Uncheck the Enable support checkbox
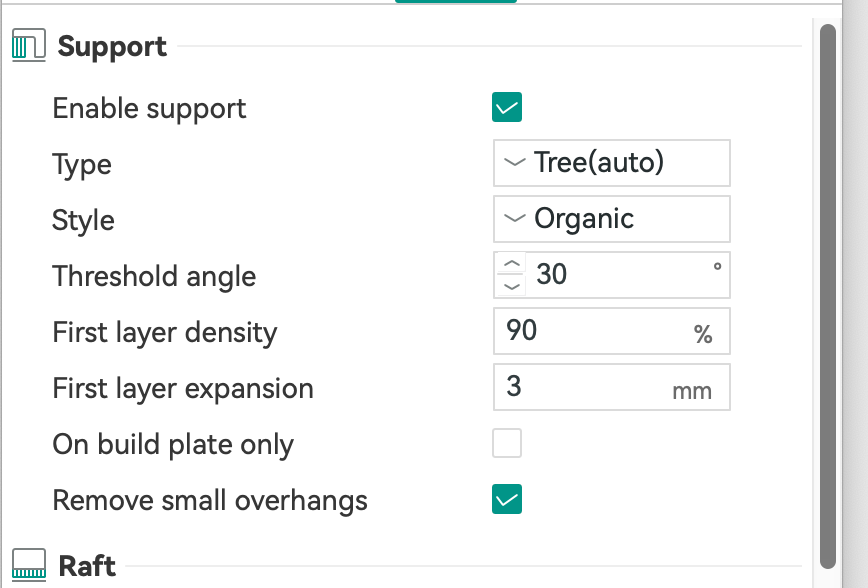 pos(507,107)
